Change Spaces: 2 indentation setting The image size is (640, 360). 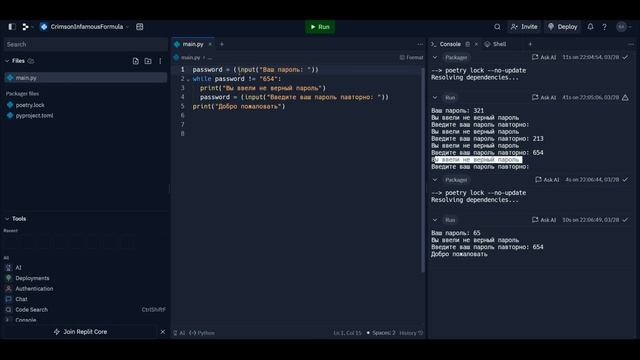click(x=380, y=333)
